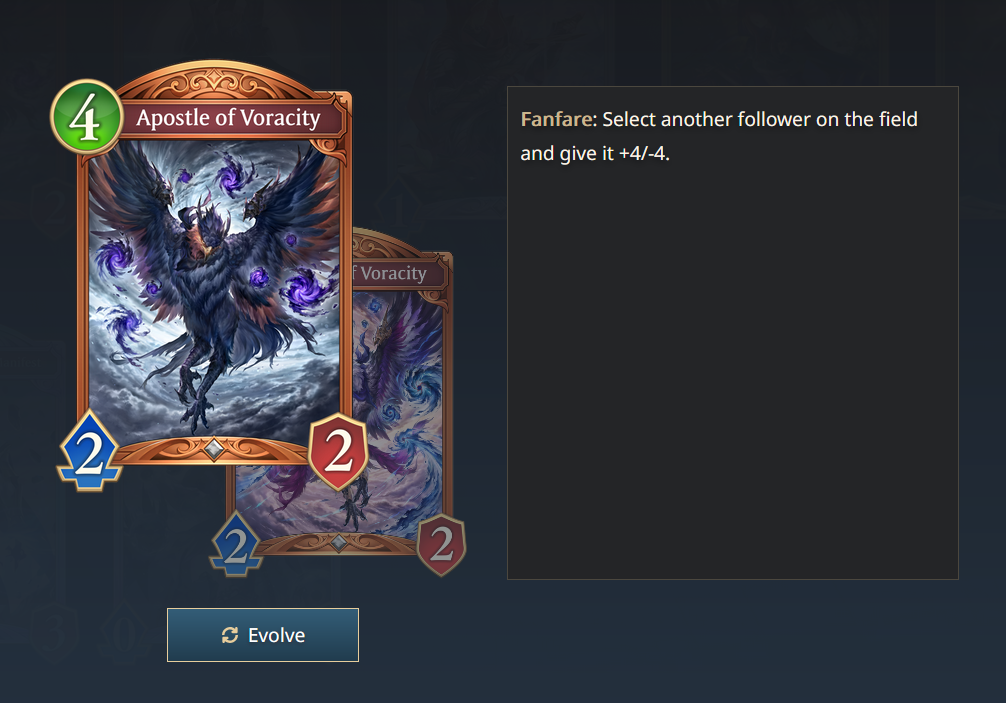Image resolution: width=1006 pixels, height=703 pixels.
Task: Click the faint shield watermark at bottom left
Action: [x=55, y=632]
